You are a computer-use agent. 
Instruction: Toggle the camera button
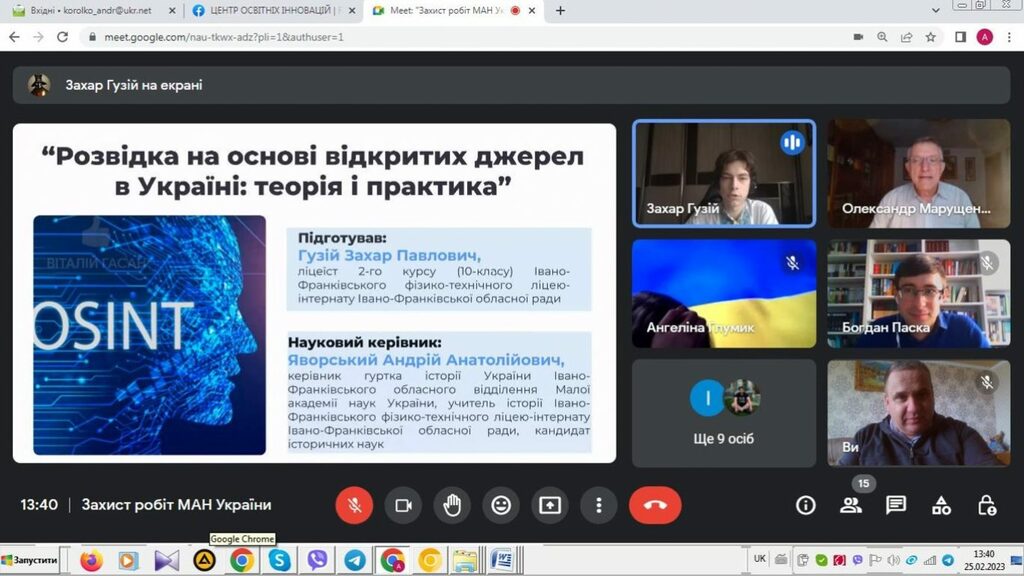(403, 505)
